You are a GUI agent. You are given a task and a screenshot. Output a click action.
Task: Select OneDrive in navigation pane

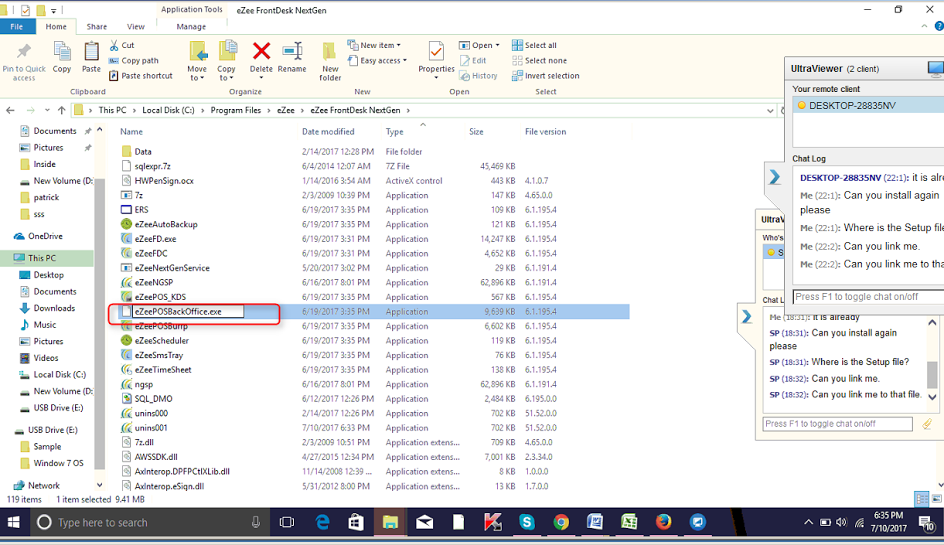coord(39,236)
